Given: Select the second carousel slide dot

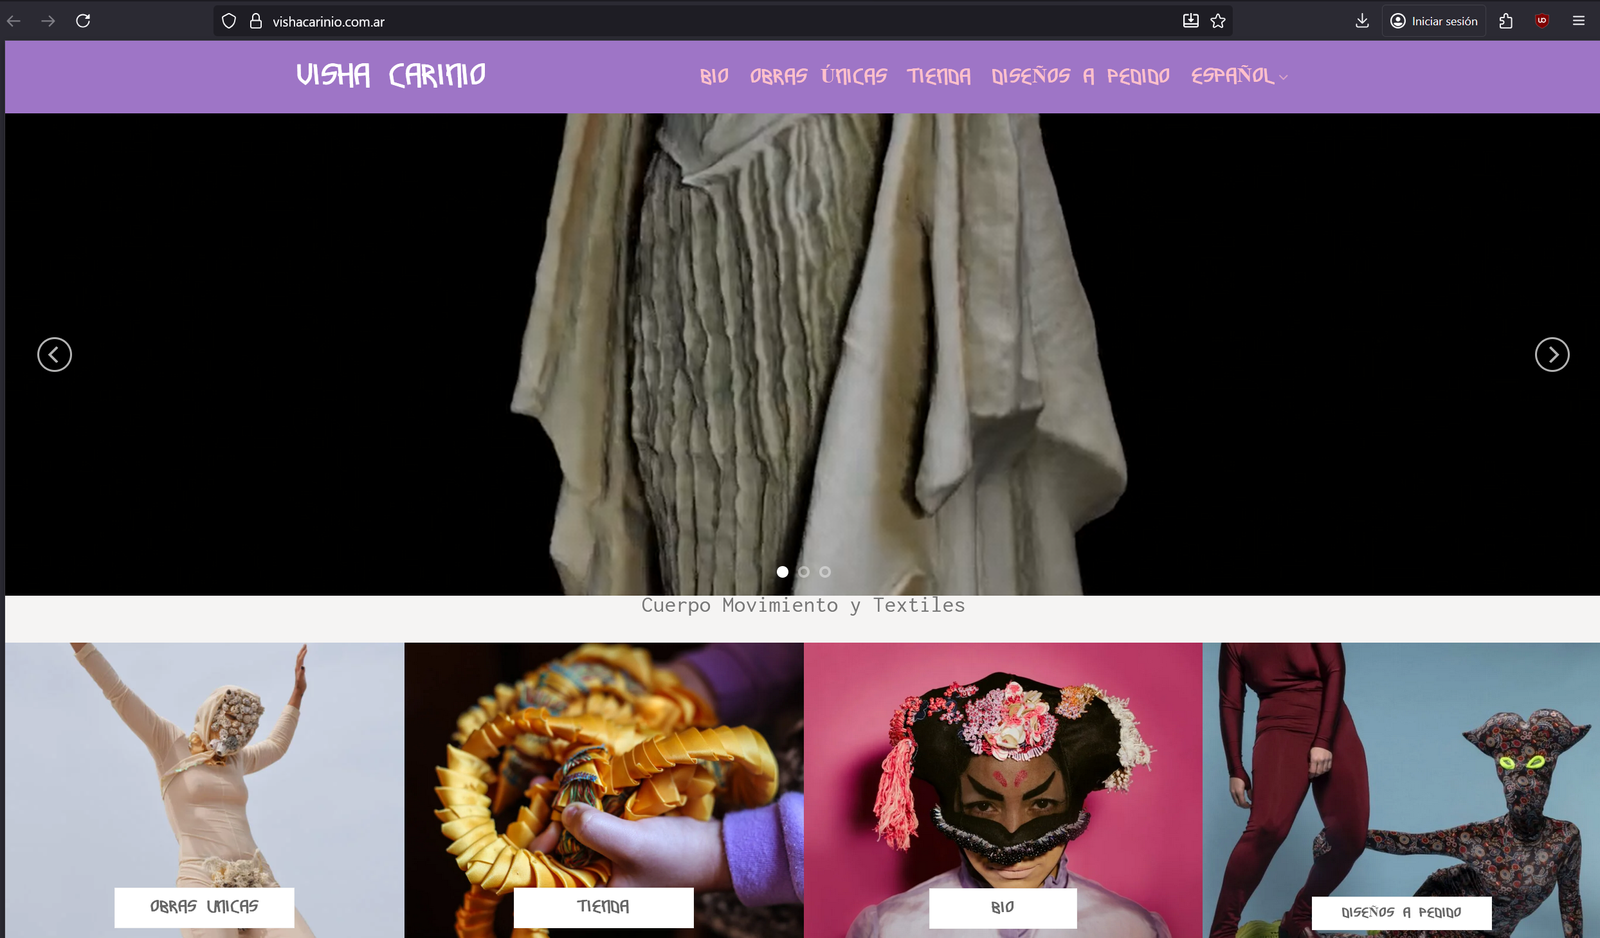Looking at the screenshot, I should [x=804, y=572].
